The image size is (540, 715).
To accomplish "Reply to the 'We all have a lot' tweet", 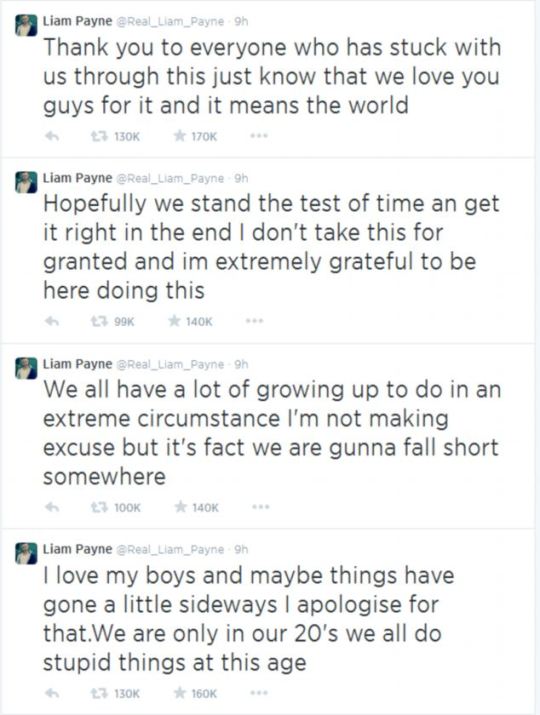I will point(52,507).
